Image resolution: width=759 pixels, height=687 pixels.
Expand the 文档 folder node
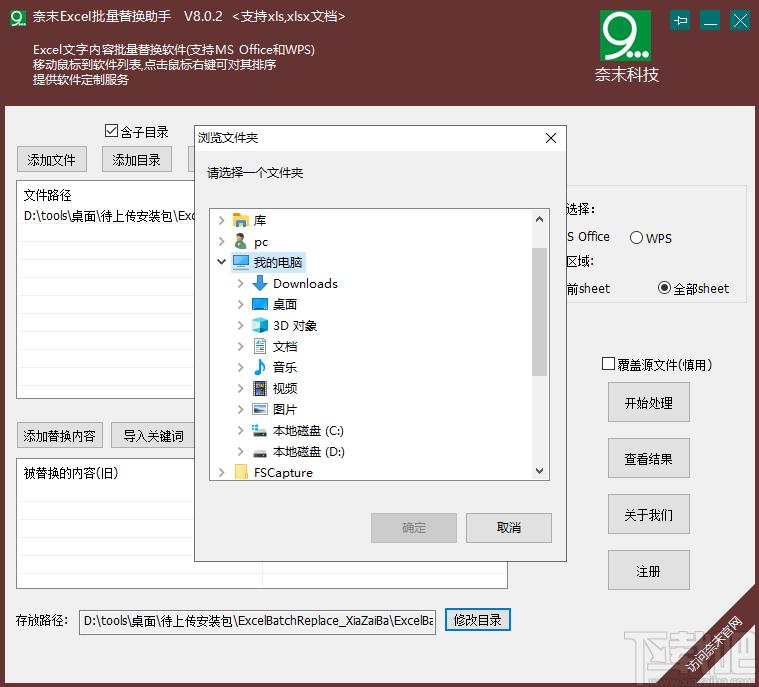(241, 346)
